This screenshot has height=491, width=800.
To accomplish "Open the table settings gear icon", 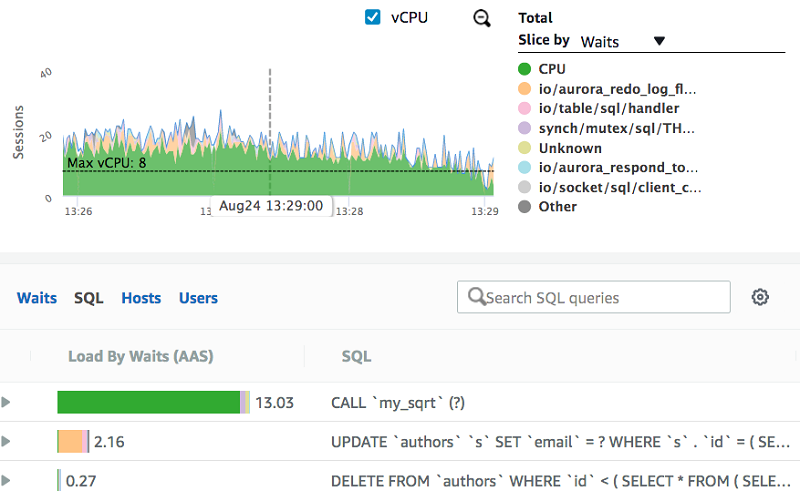I will (760, 297).
